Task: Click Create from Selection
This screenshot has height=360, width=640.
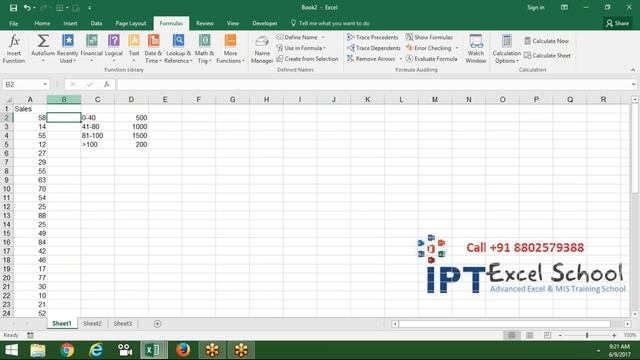Action: click(x=307, y=59)
